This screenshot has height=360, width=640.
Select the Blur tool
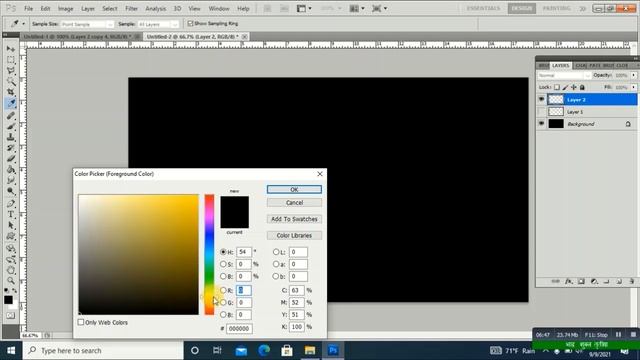(x=11, y=180)
